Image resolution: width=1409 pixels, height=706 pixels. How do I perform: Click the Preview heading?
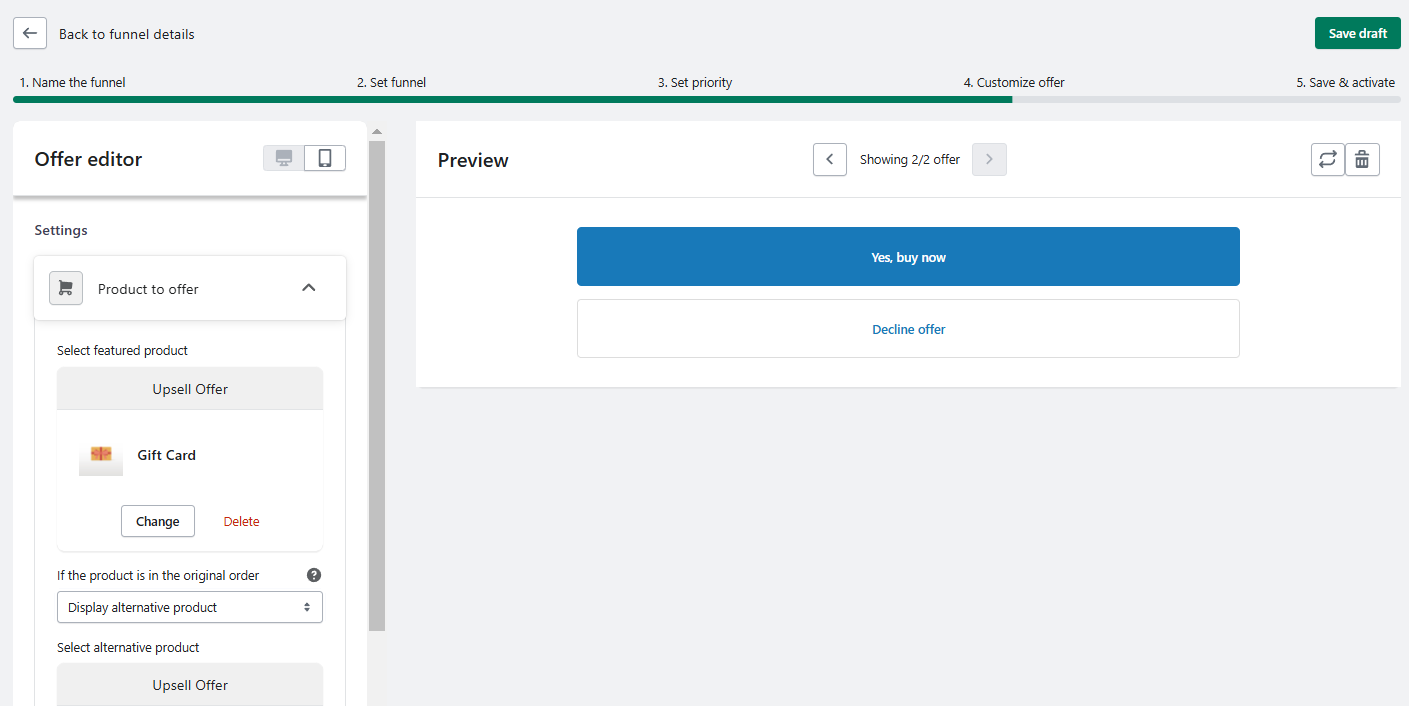(x=473, y=160)
